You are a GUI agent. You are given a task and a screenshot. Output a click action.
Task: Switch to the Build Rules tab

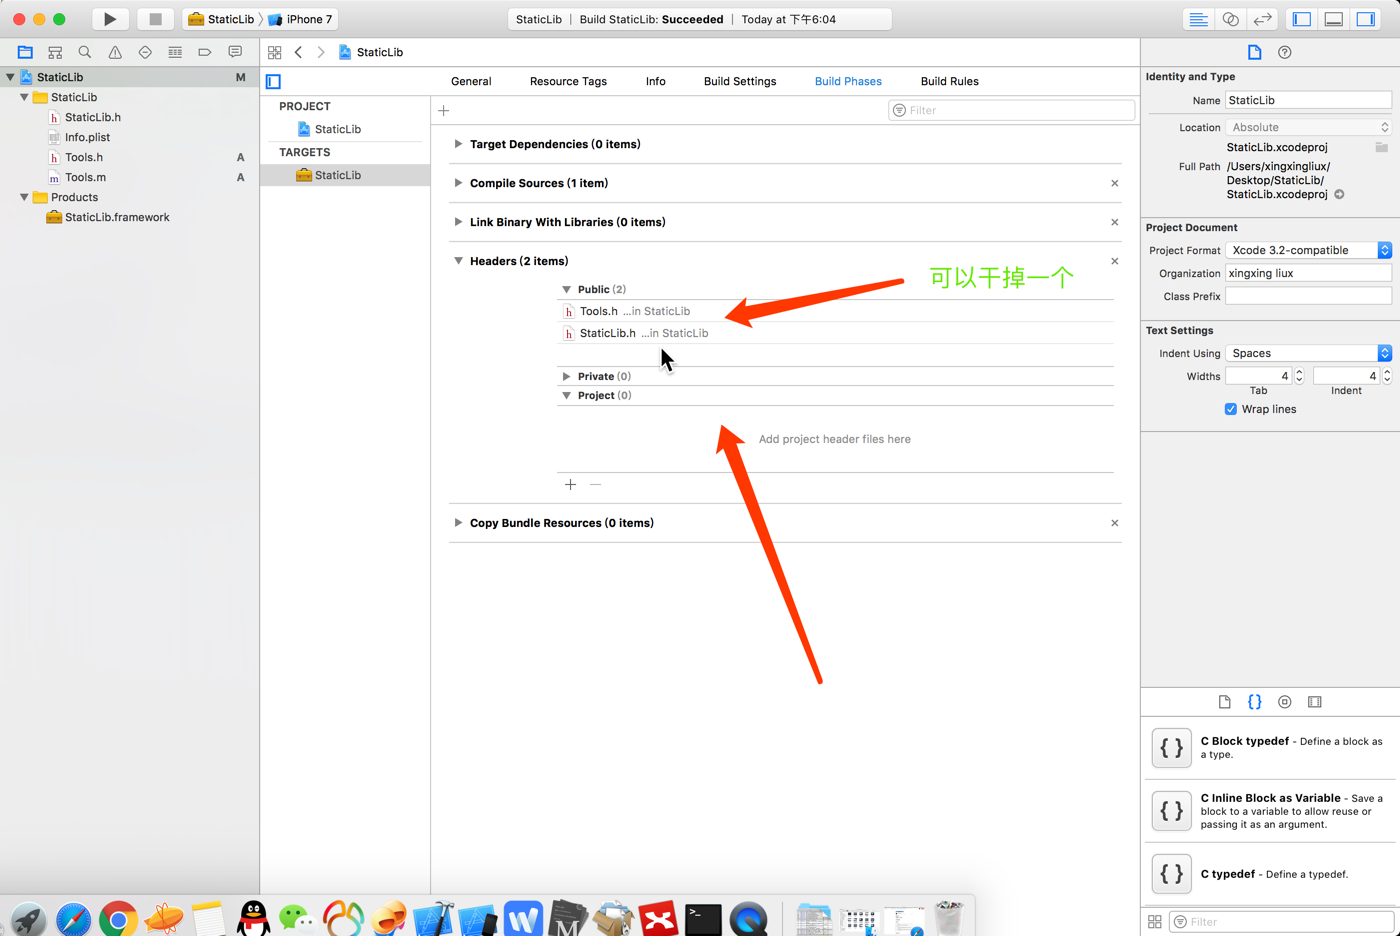950,81
